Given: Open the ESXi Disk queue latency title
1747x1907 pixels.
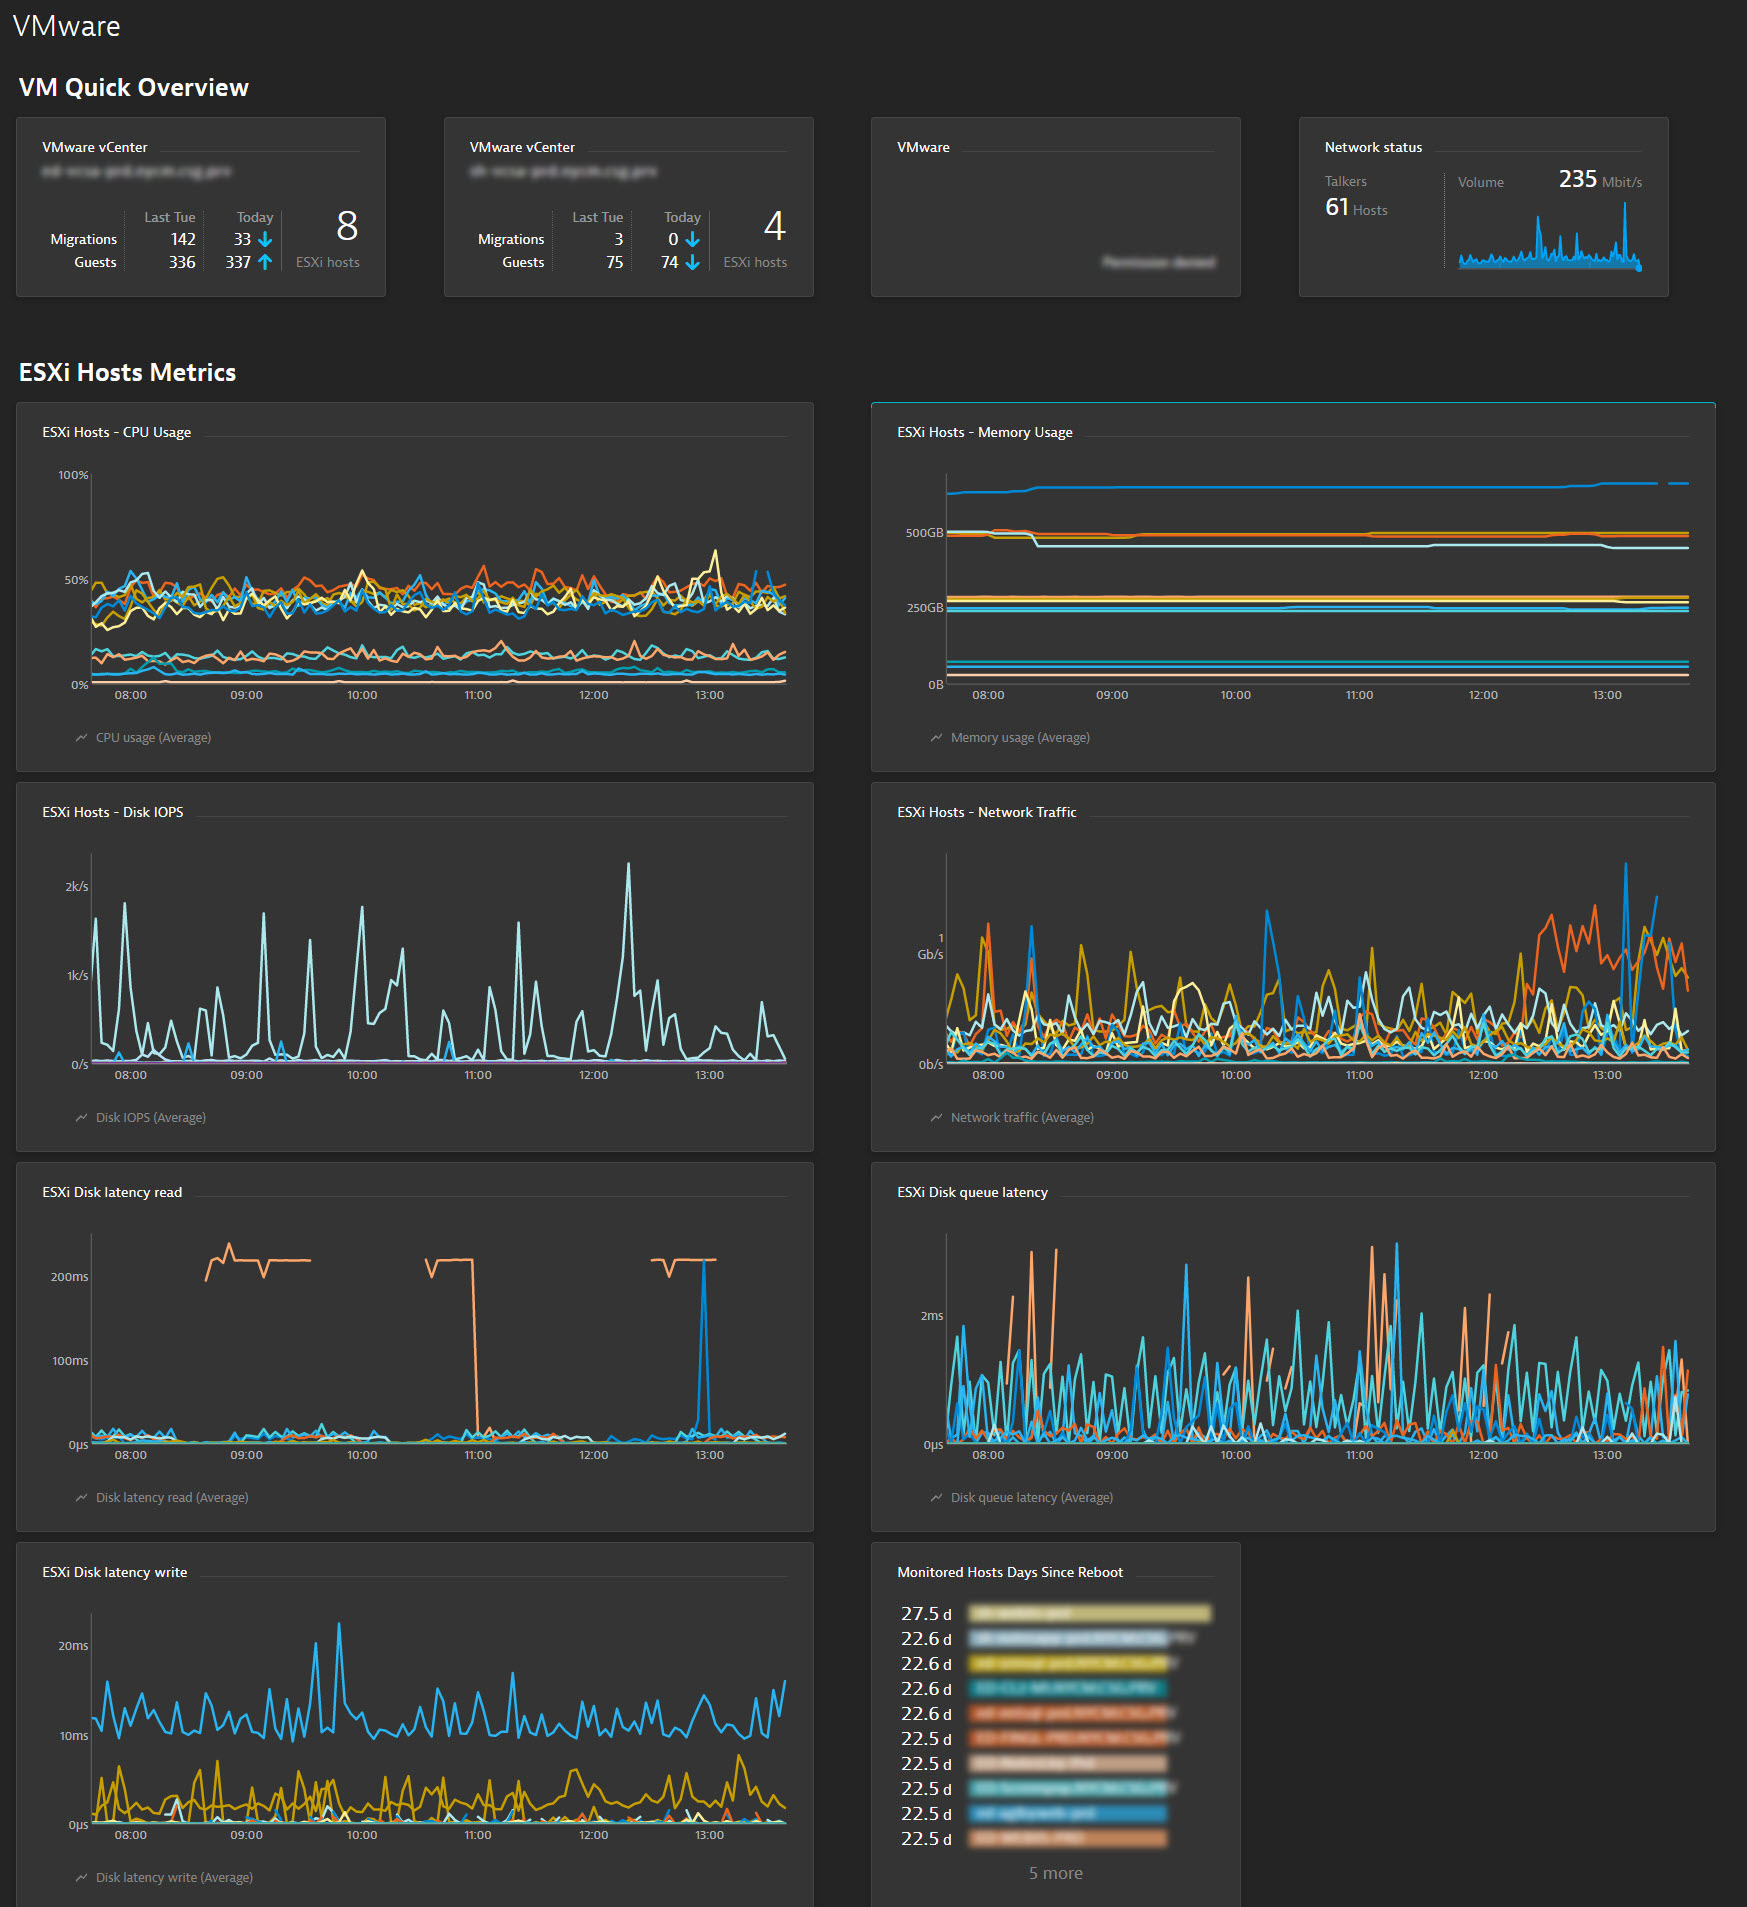Looking at the screenshot, I should (x=972, y=1192).
